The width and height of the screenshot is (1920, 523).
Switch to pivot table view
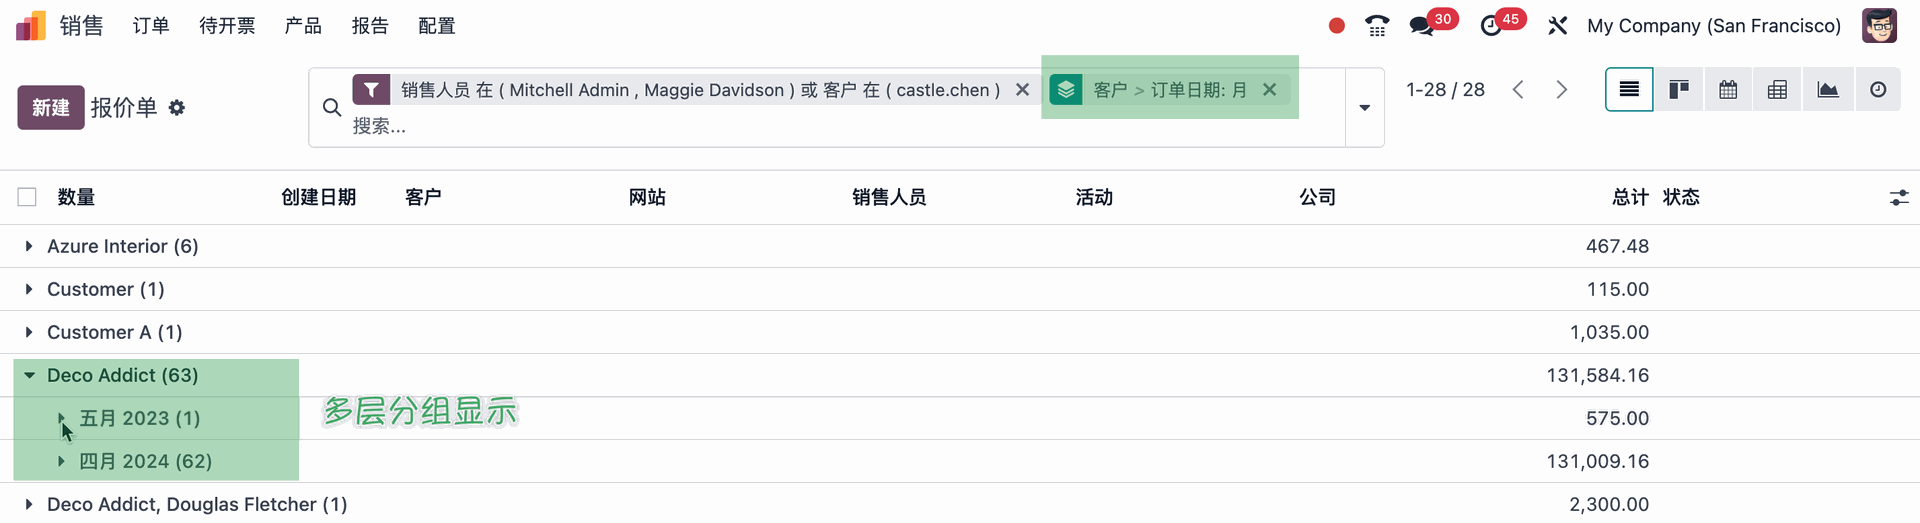[x=1777, y=90]
